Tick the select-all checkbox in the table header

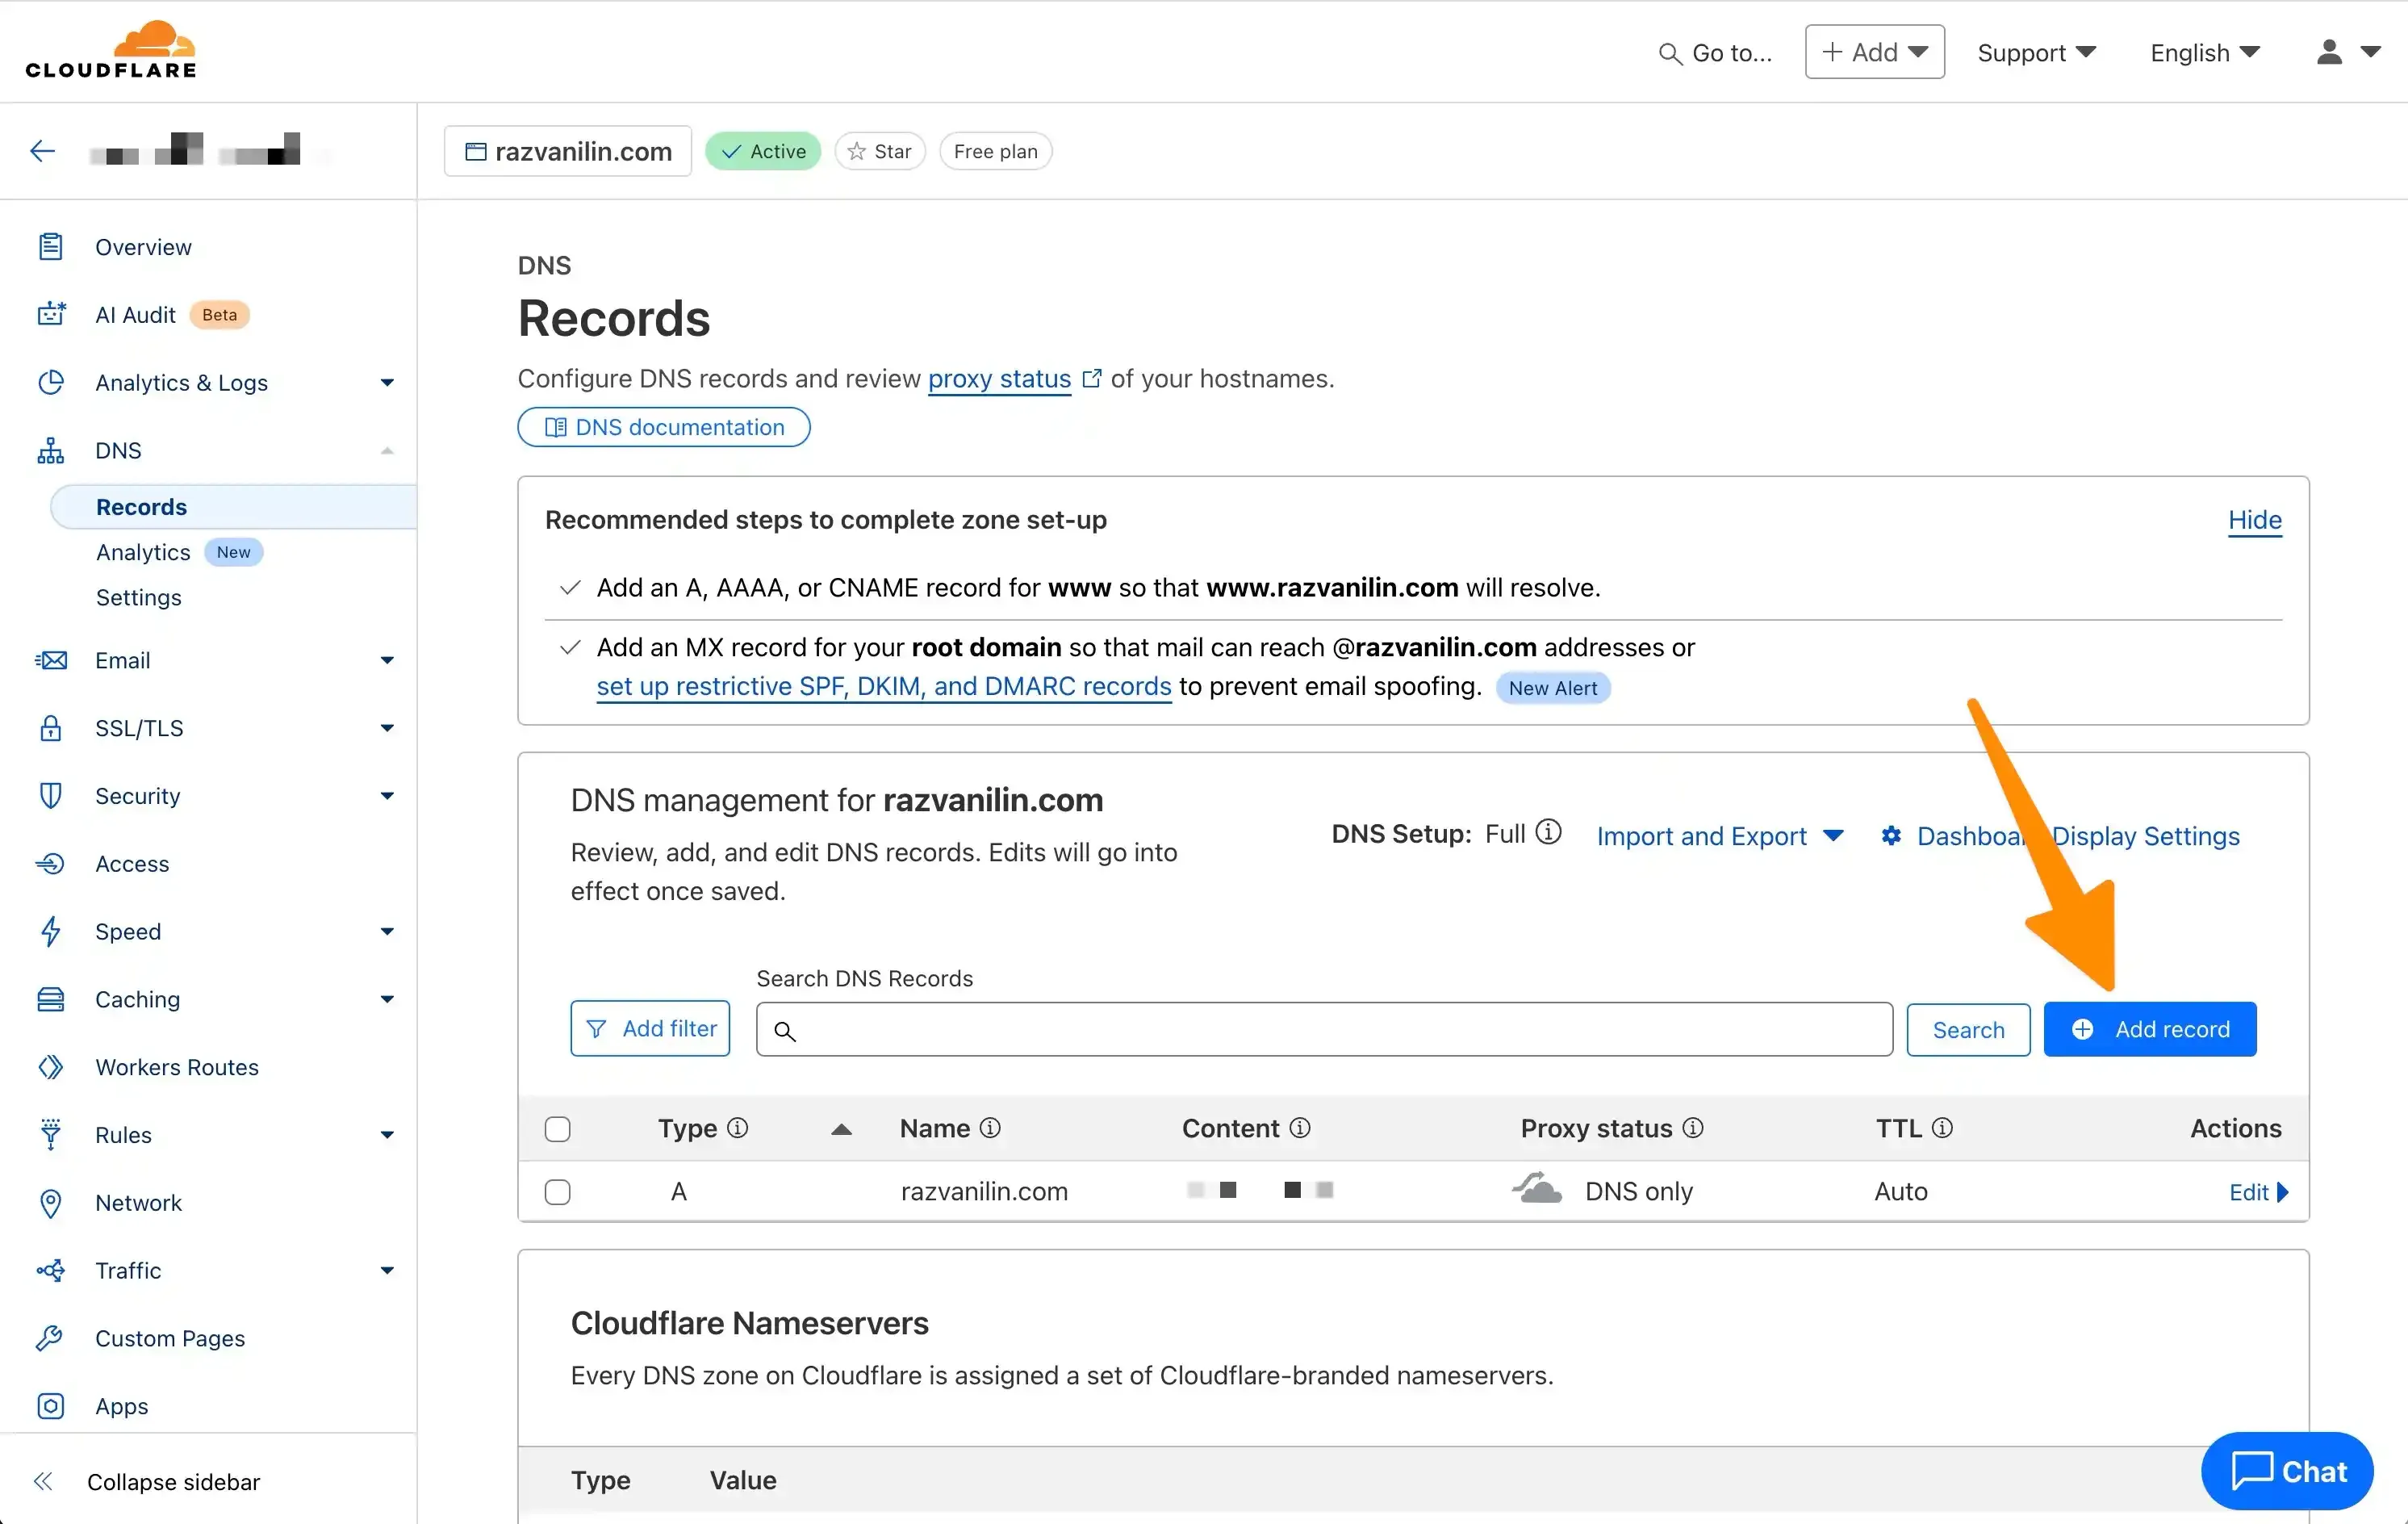coord(558,1129)
